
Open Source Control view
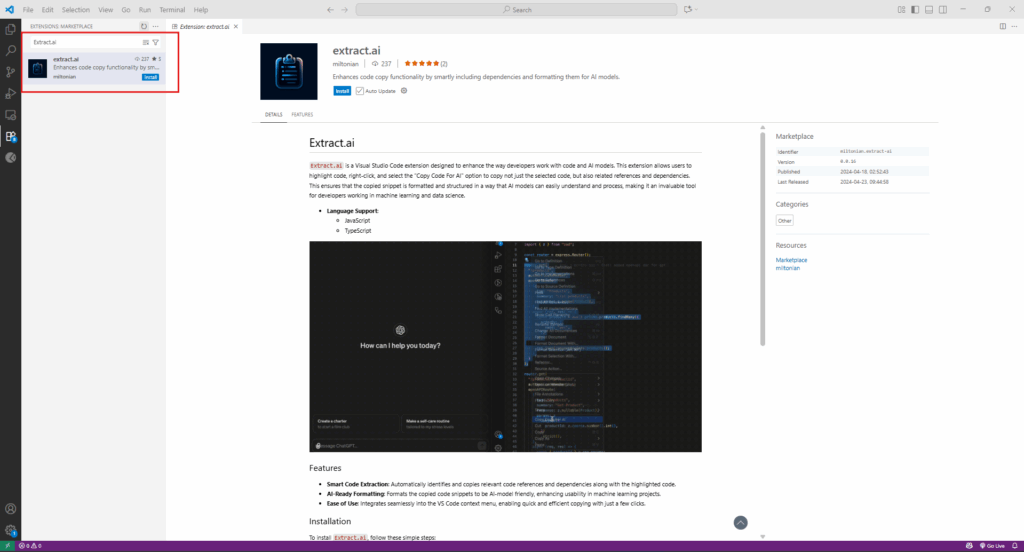(11, 72)
